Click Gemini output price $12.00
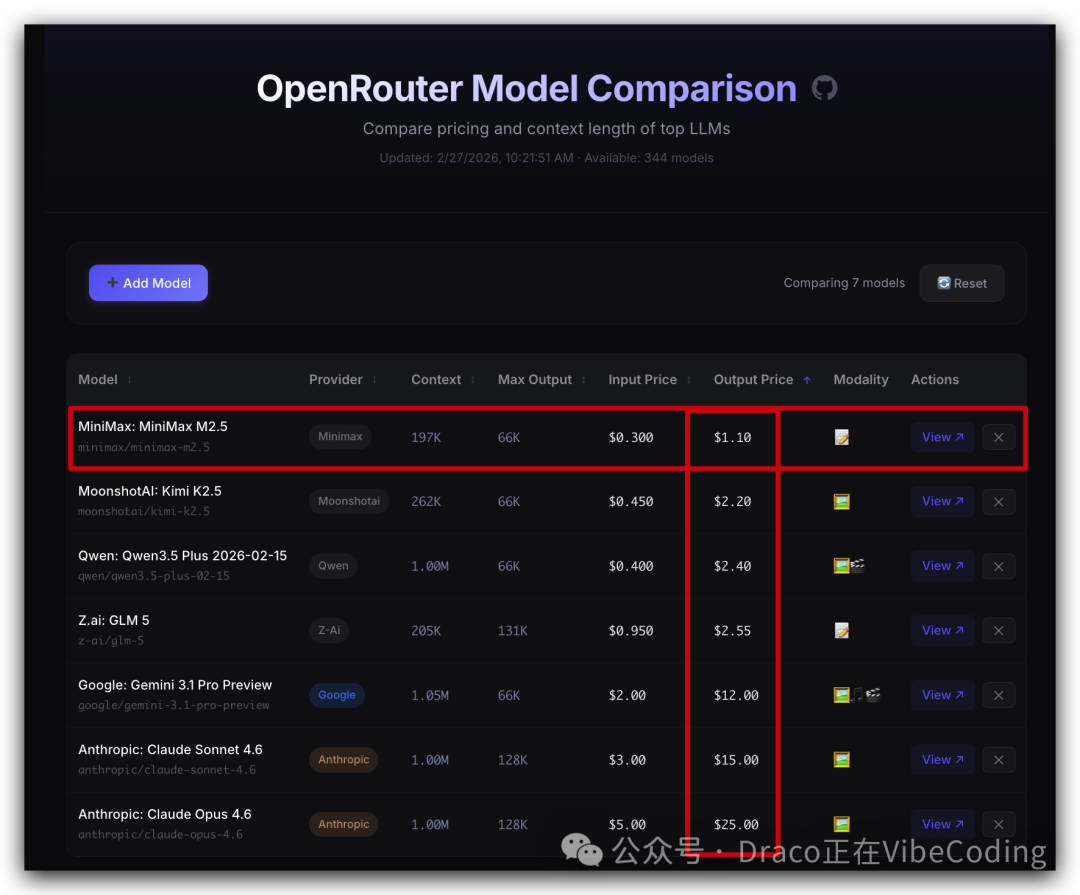Viewport: 1080px width, 895px height. [x=736, y=695]
